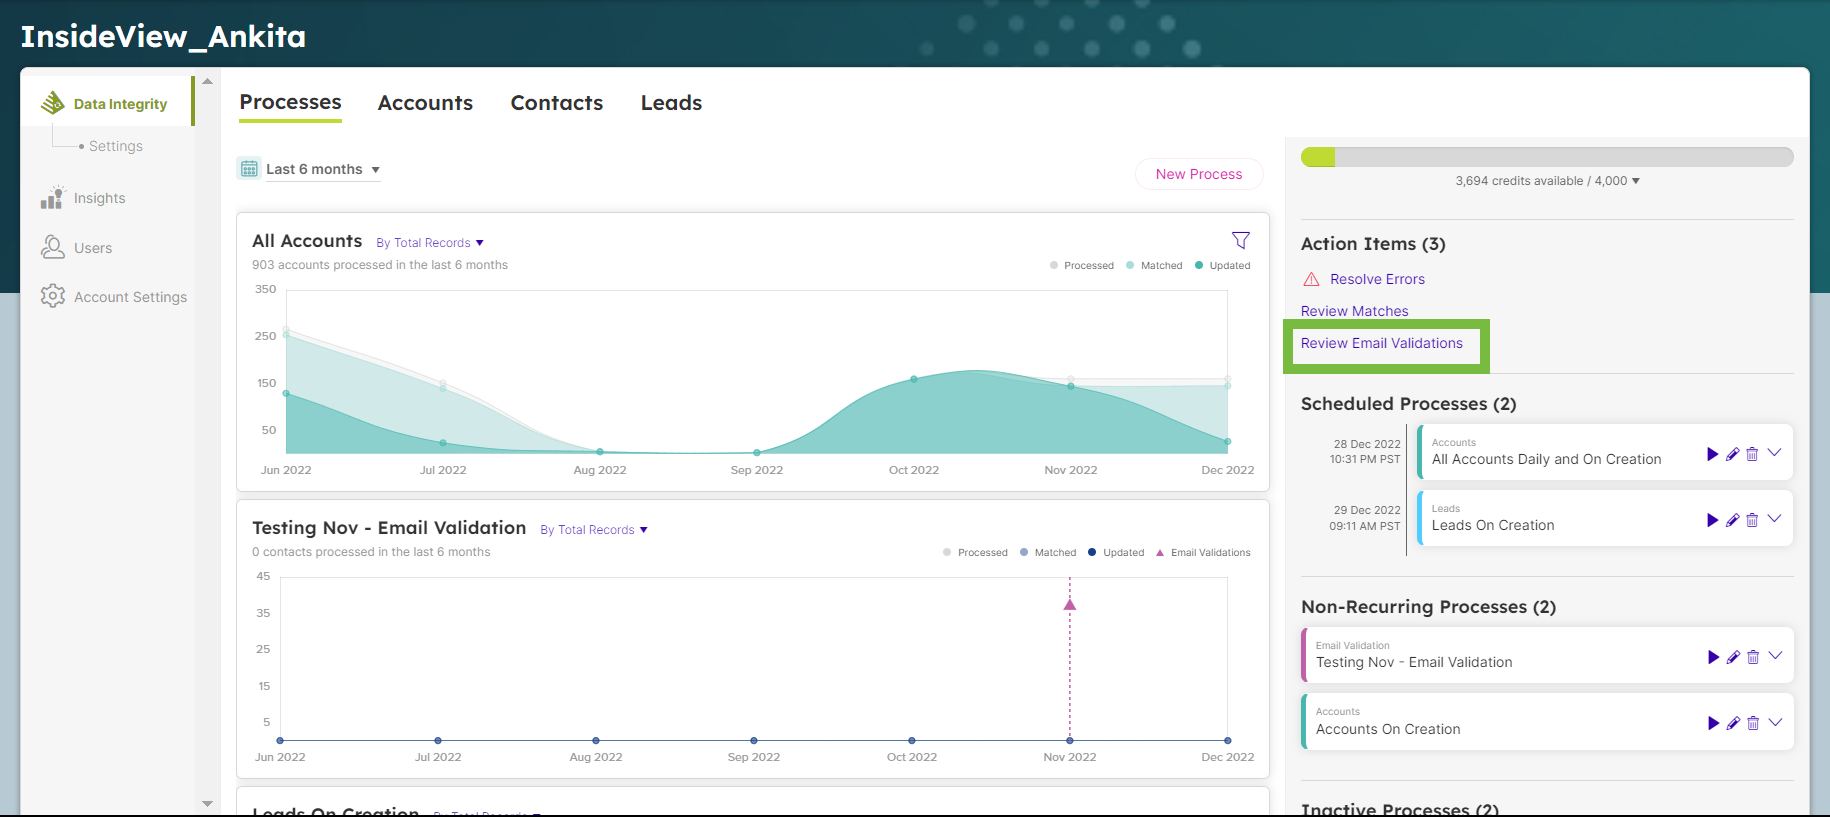Toggle the Processed legend in All Accounts chart

coord(1082,266)
